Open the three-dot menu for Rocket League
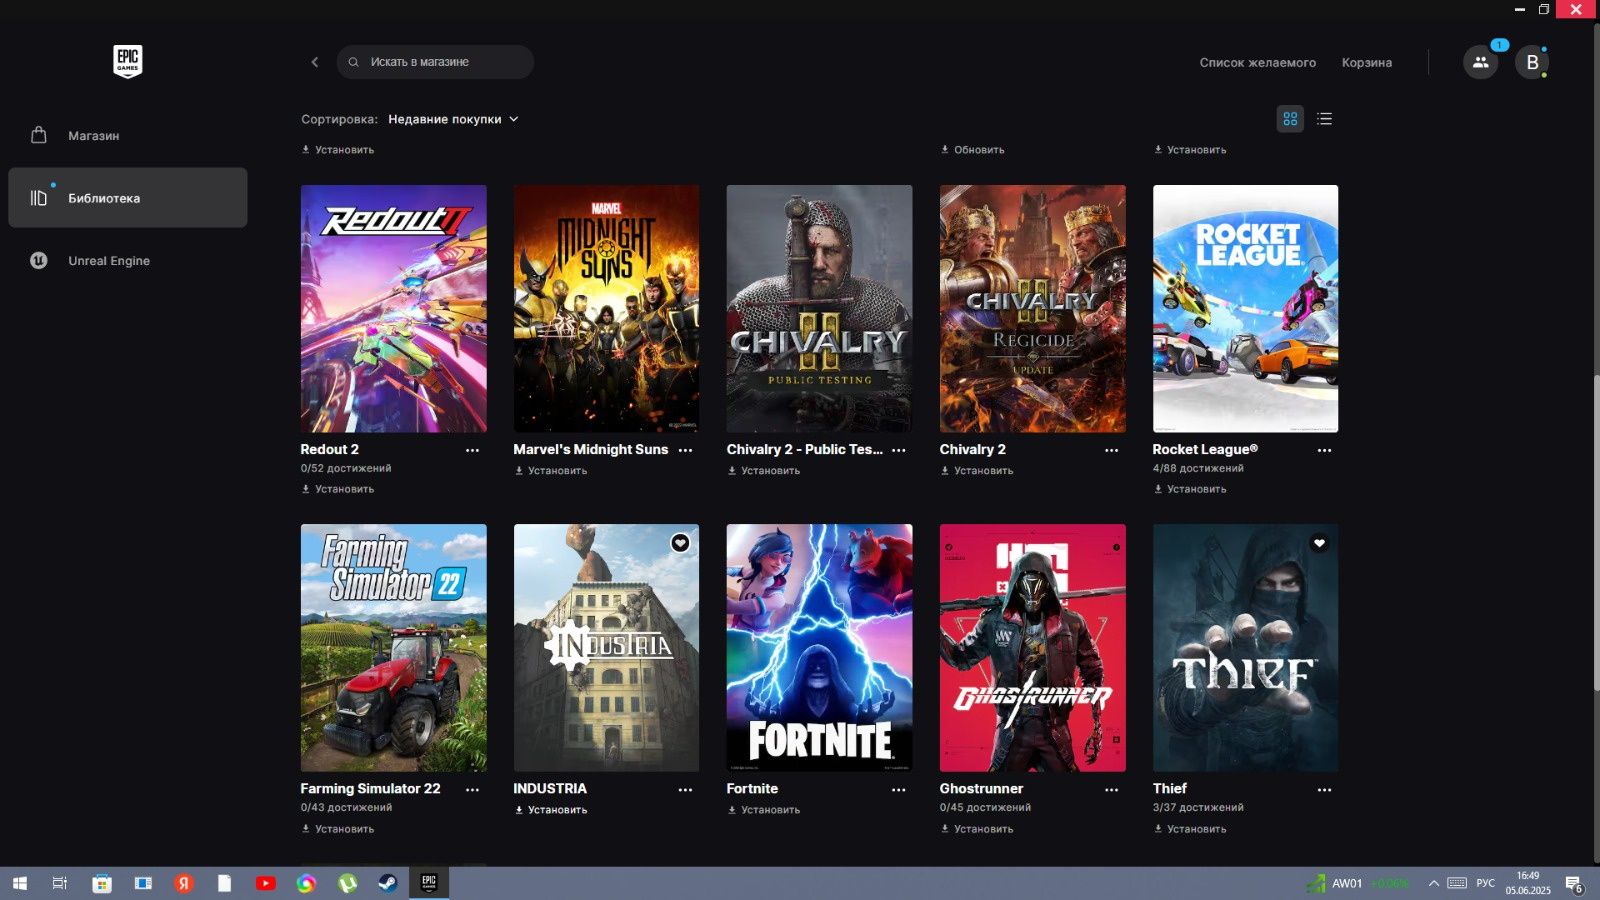 [x=1324, y=450]
